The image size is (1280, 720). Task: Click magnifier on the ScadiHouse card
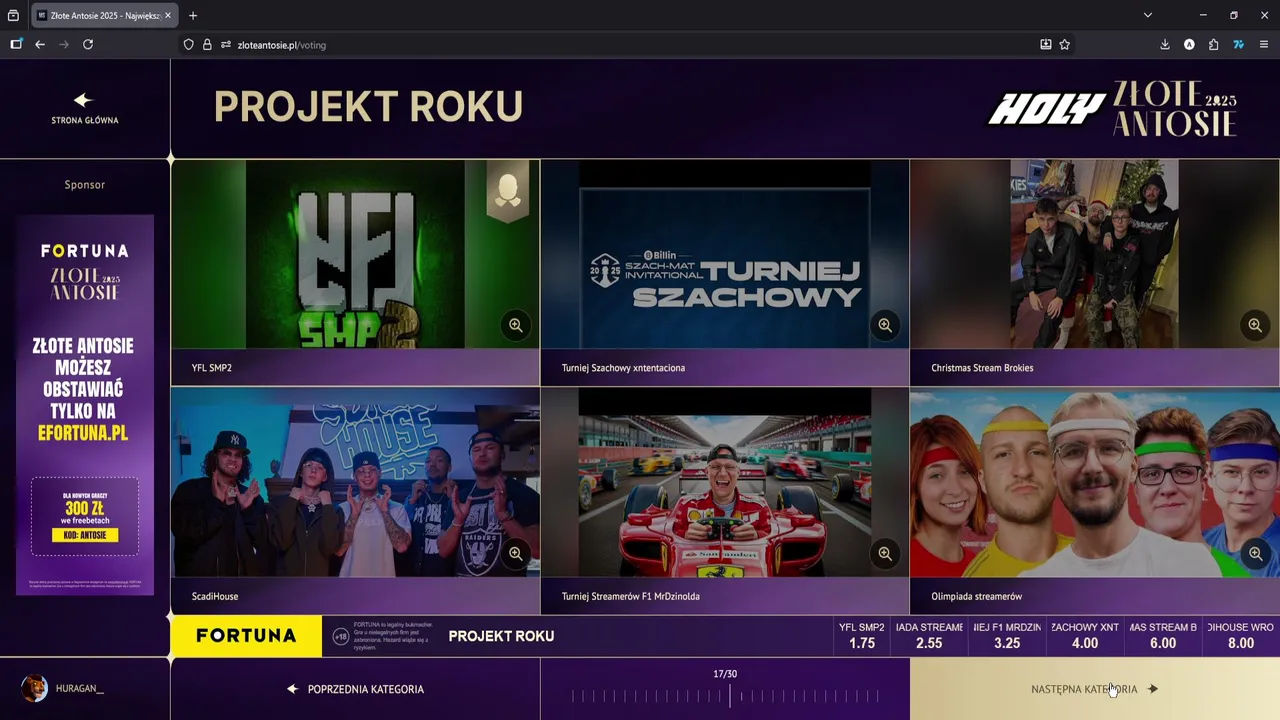click(x=516, y=553)
